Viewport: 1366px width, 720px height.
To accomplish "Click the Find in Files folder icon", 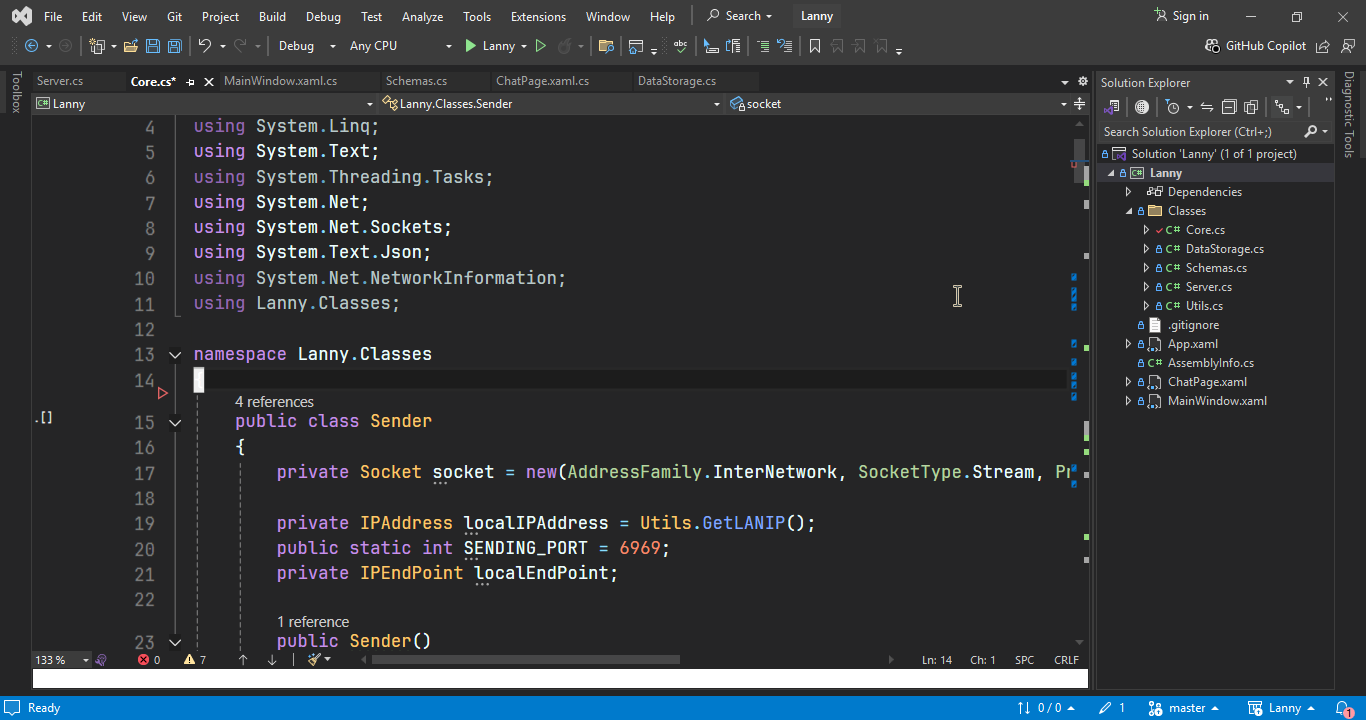I will (x=606, y=46).
